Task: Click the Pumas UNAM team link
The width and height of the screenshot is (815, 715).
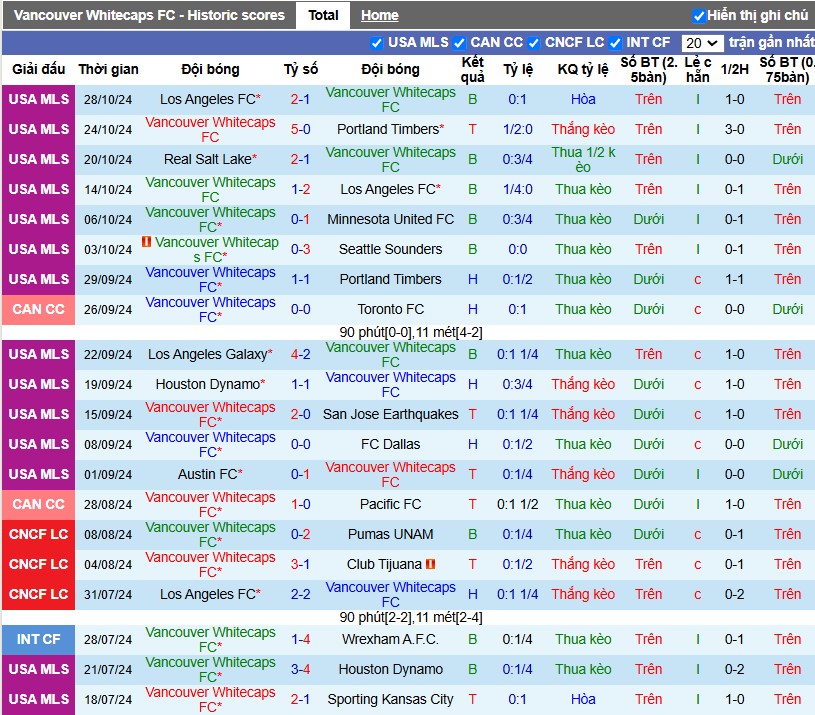Action: click(x=390, y=534)
